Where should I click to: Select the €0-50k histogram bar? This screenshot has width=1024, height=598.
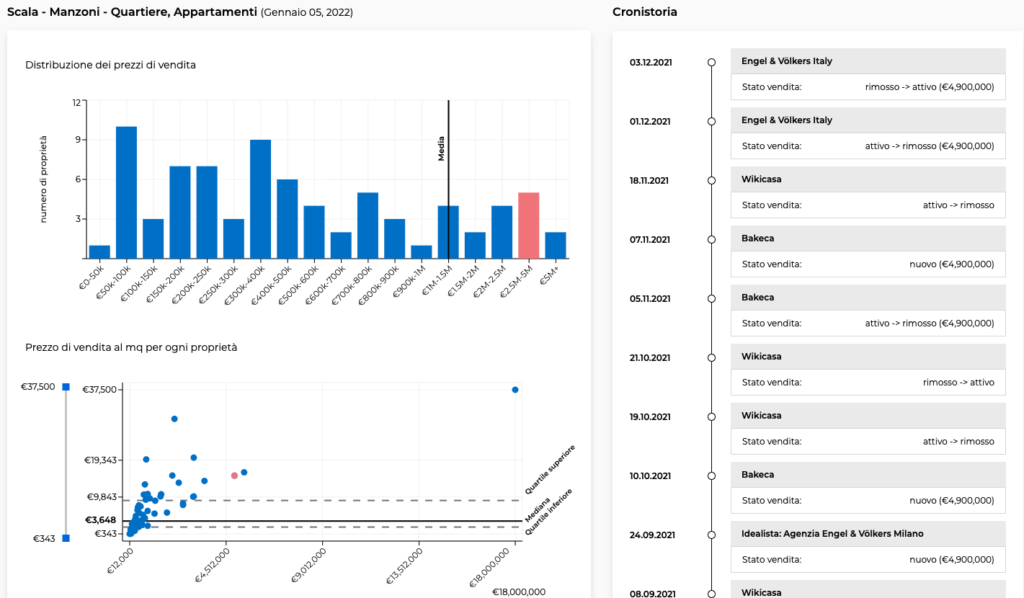pyautogui.click(x=99, y=252)
